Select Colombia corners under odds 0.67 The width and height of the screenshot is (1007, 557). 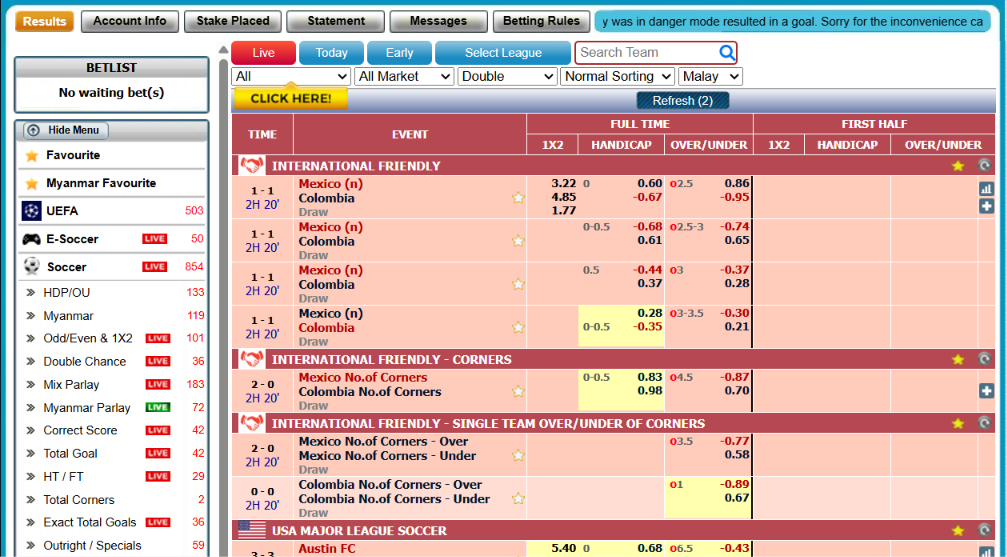tap(737, 498)
